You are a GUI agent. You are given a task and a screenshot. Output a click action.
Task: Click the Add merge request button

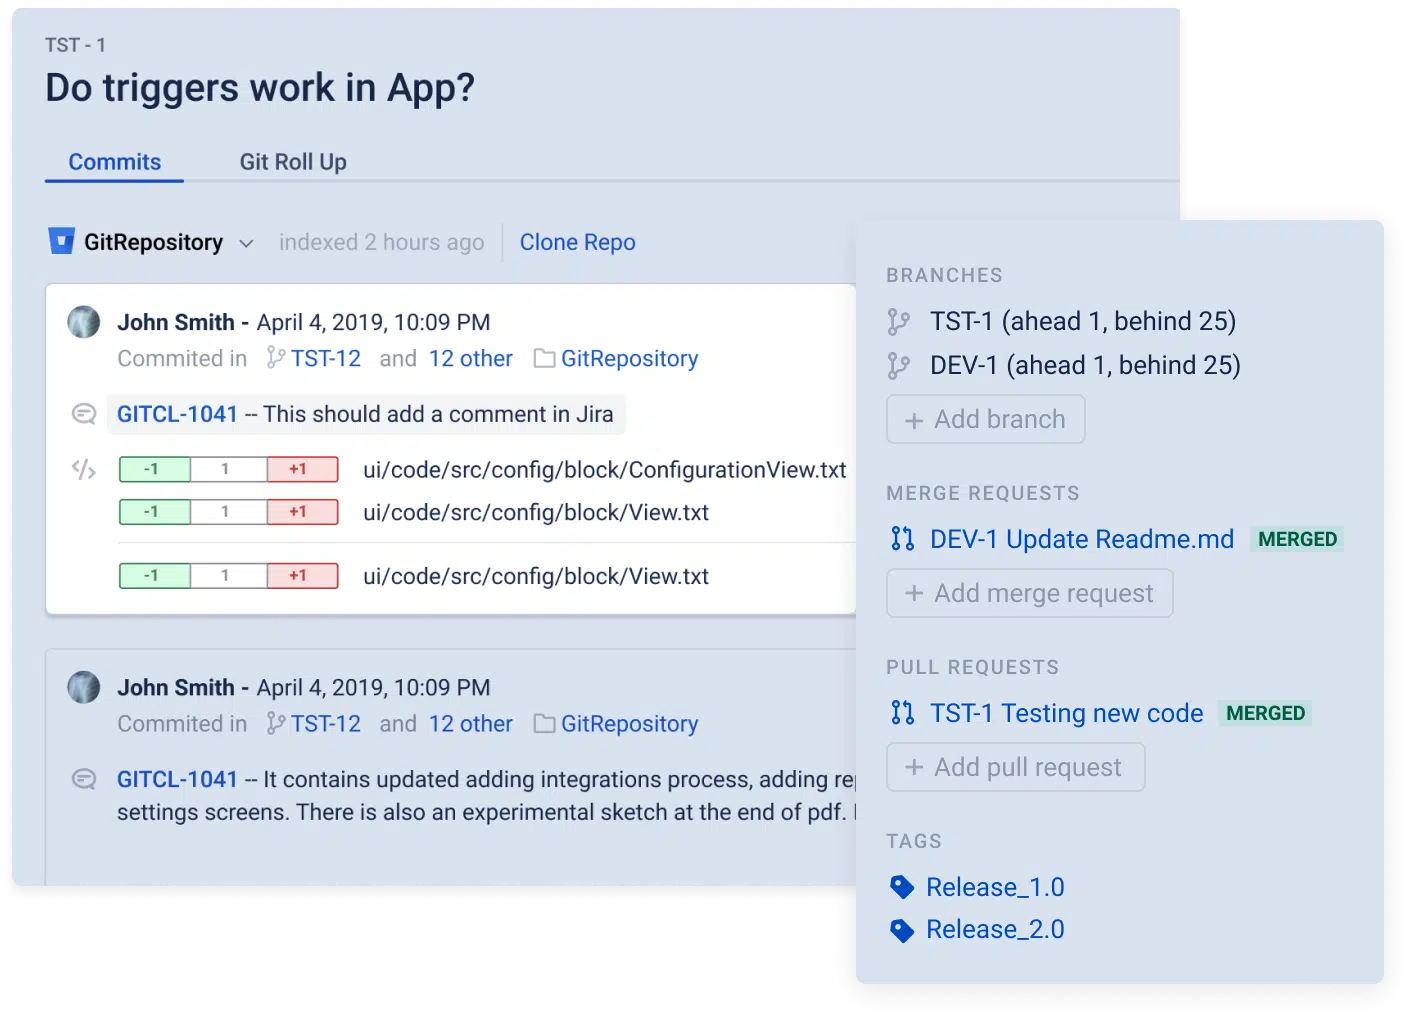click(1029, 593)
